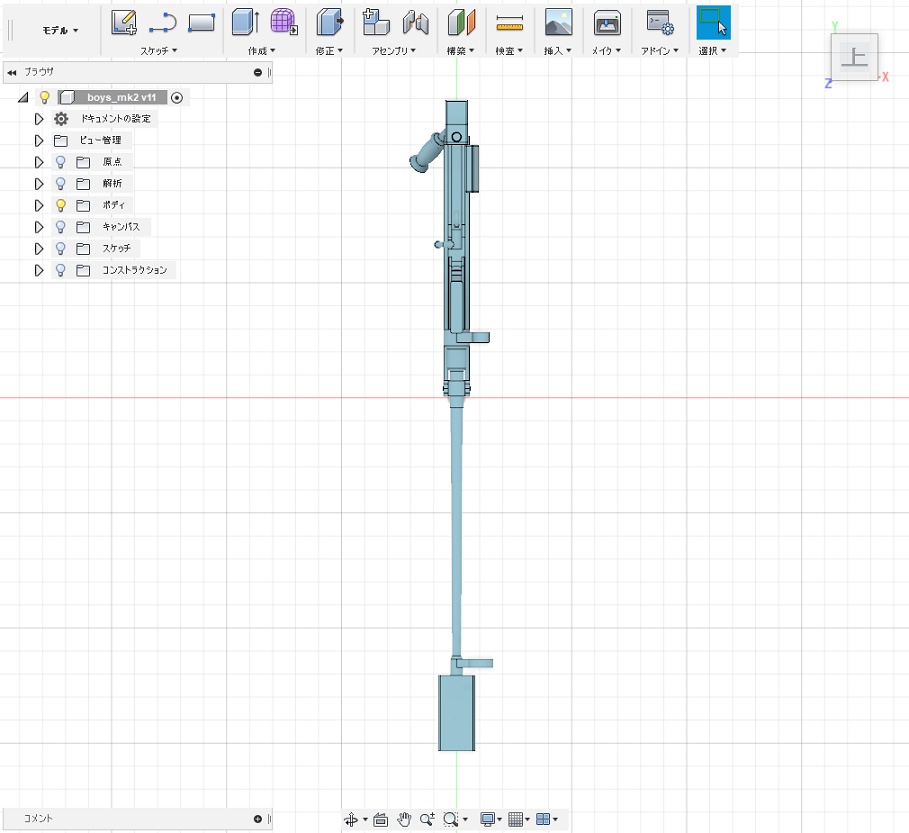Expand the コンストラクション folder
This screenshot has width=909, height=833.
click(39, 270)
